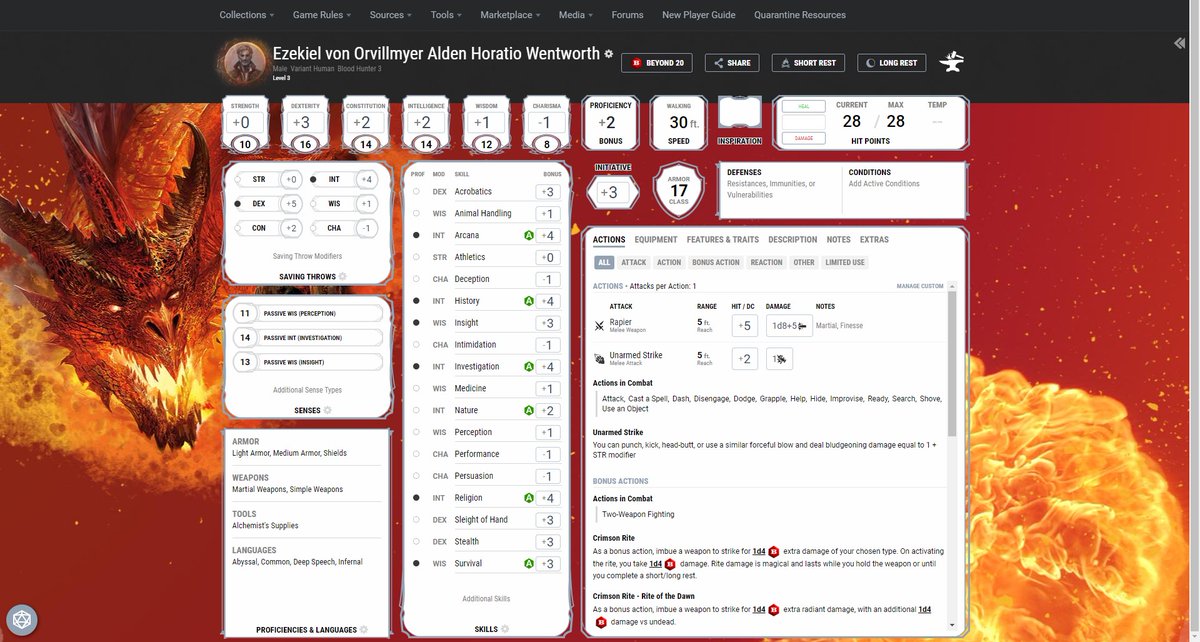
Task: Click the advantage icon on Arcana
Action: pos(527,235)
